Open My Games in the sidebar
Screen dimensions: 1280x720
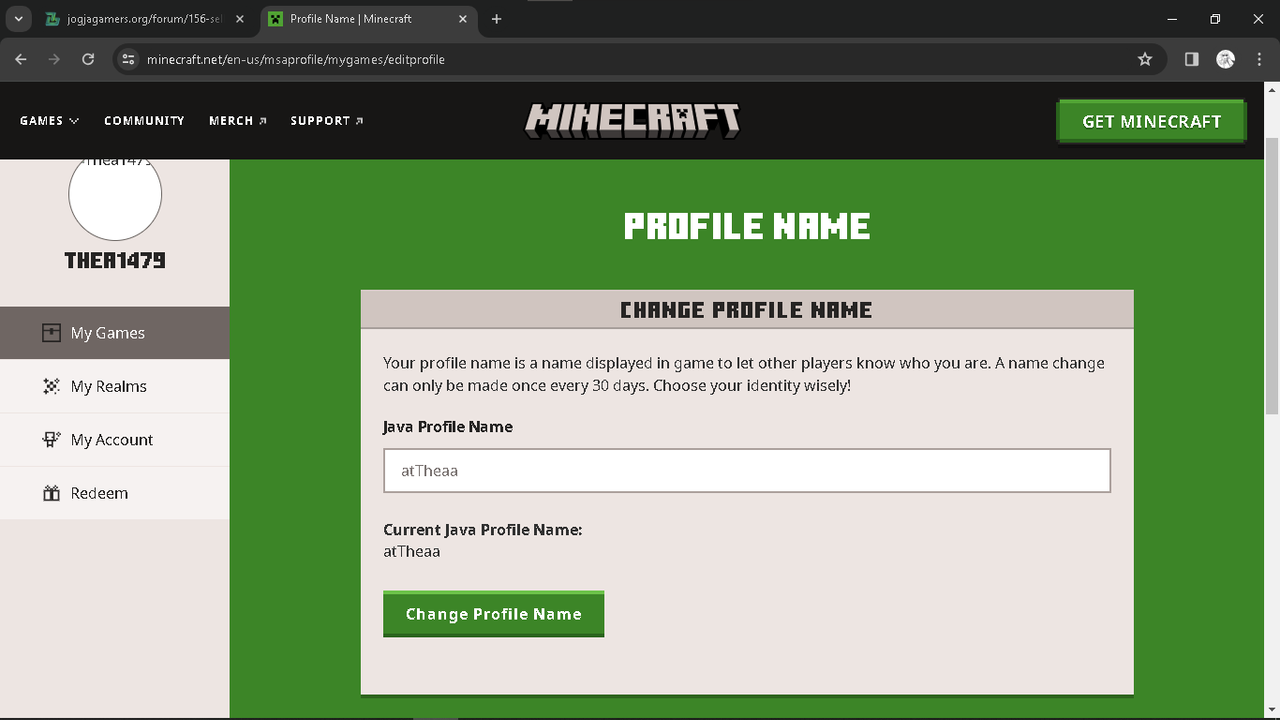(x=115, y=333)
